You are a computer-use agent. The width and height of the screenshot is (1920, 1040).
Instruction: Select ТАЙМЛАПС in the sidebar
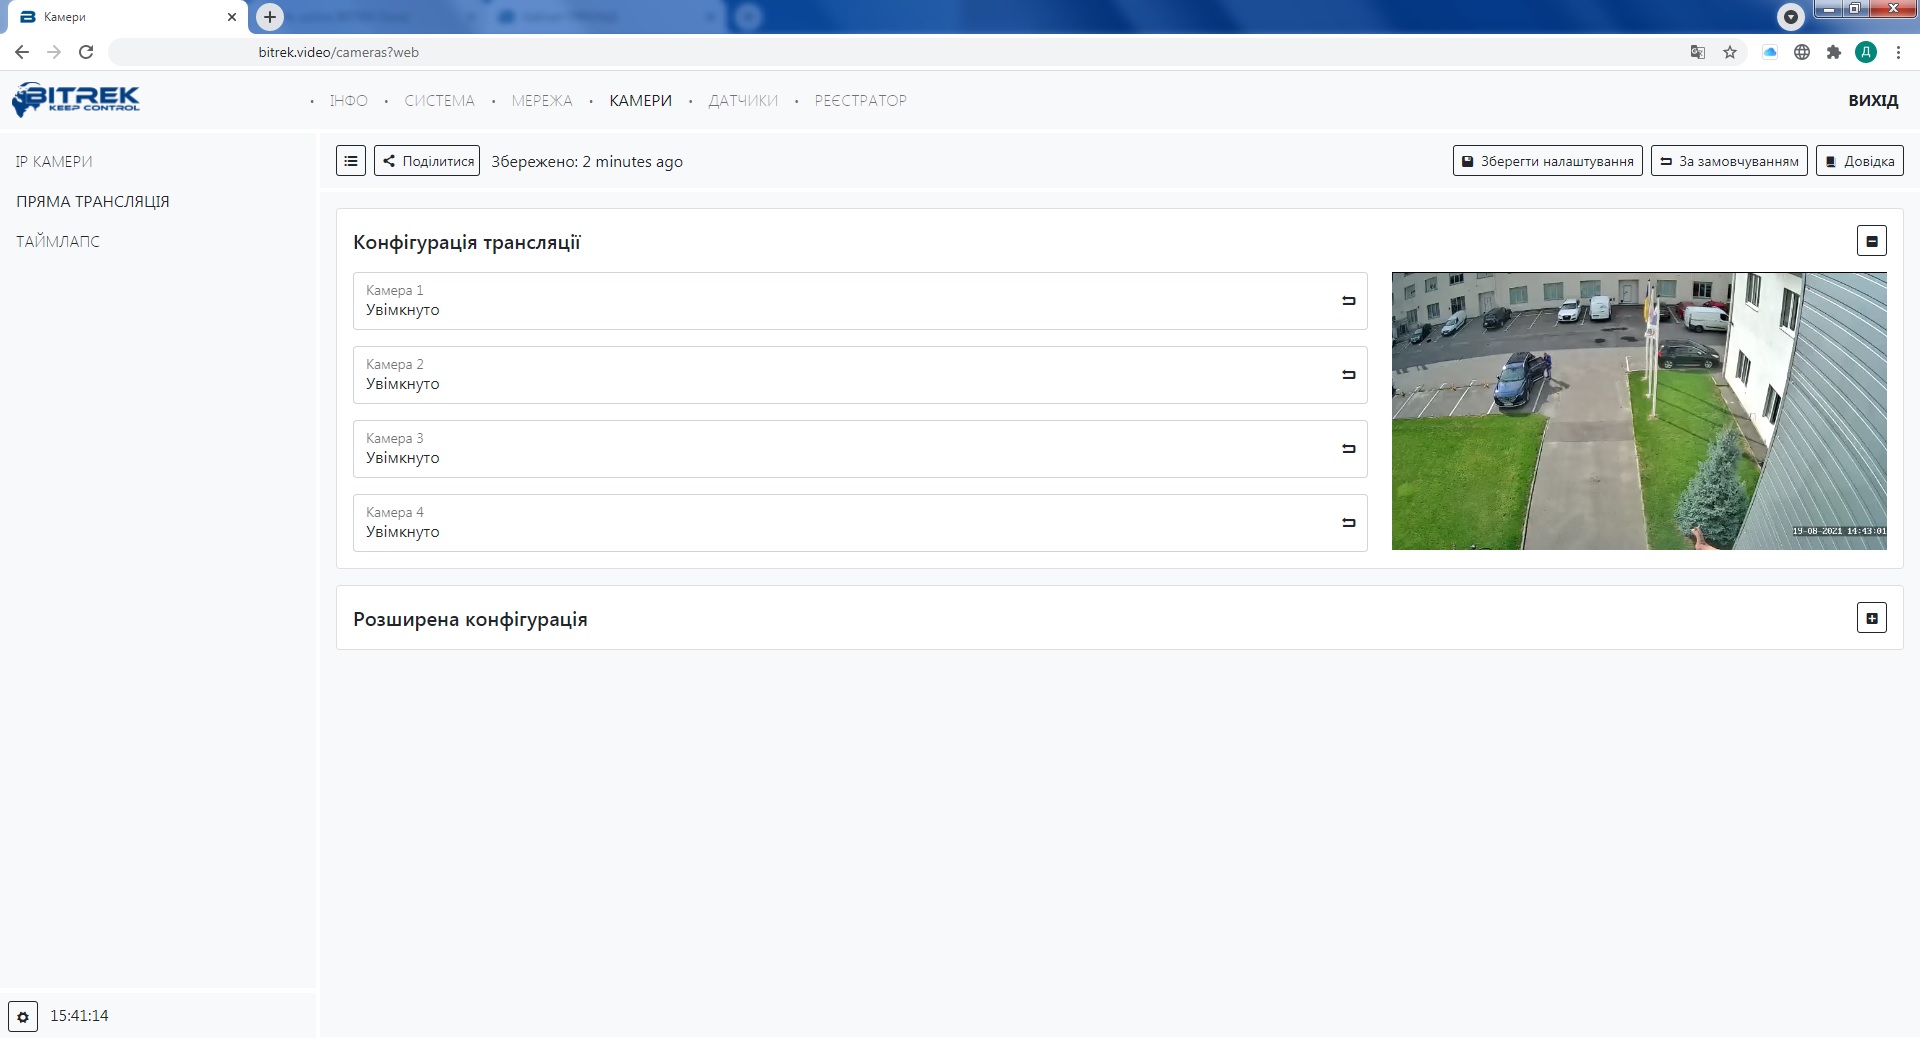click(x=58, y=242)
